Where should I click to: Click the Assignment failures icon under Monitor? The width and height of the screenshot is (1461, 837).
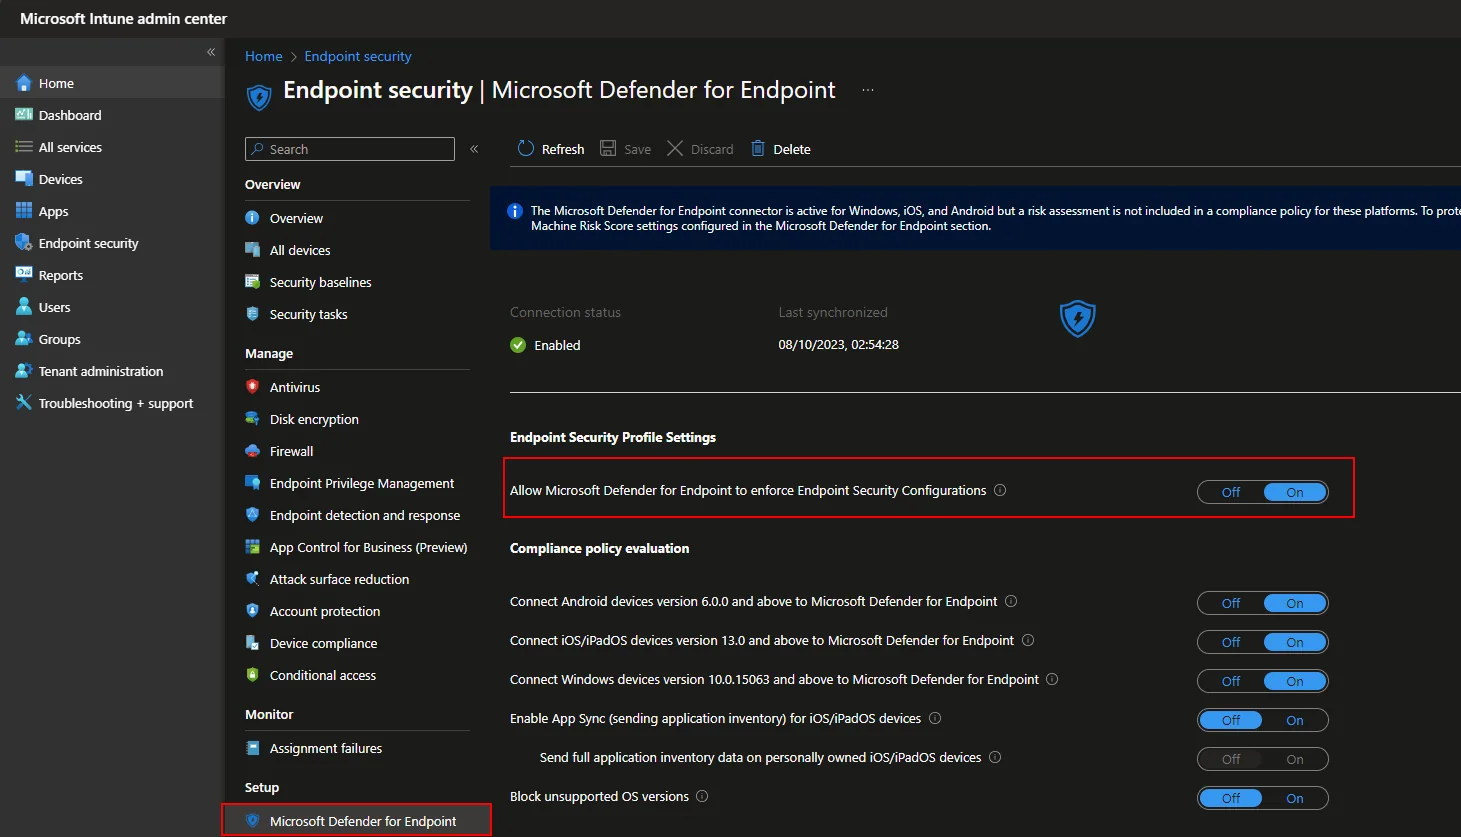click(253, 748)
